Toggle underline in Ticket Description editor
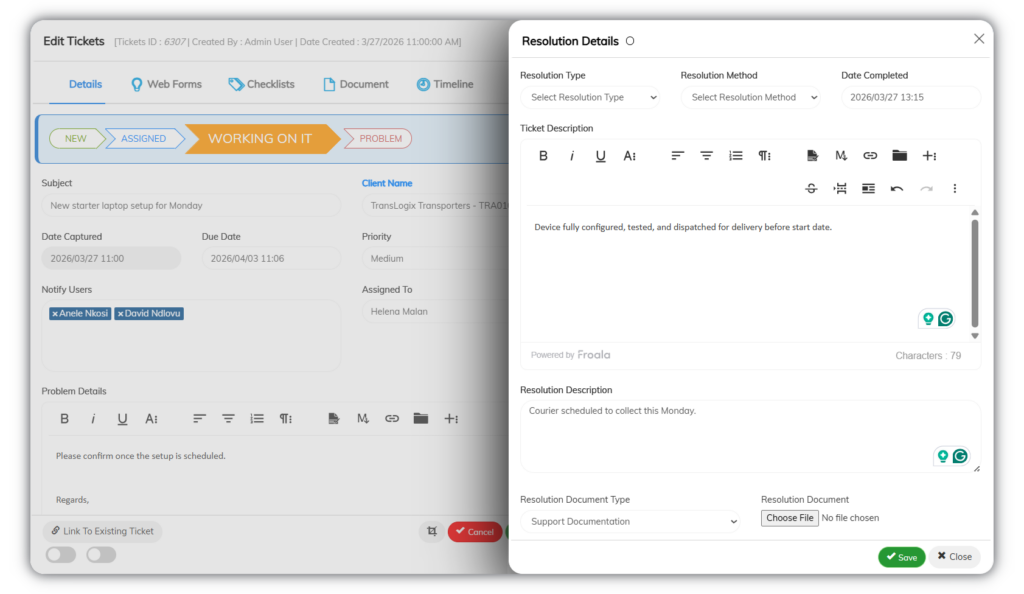Image resolution: width=1024 pixels, height=594 pixels. tap(600, 155)
